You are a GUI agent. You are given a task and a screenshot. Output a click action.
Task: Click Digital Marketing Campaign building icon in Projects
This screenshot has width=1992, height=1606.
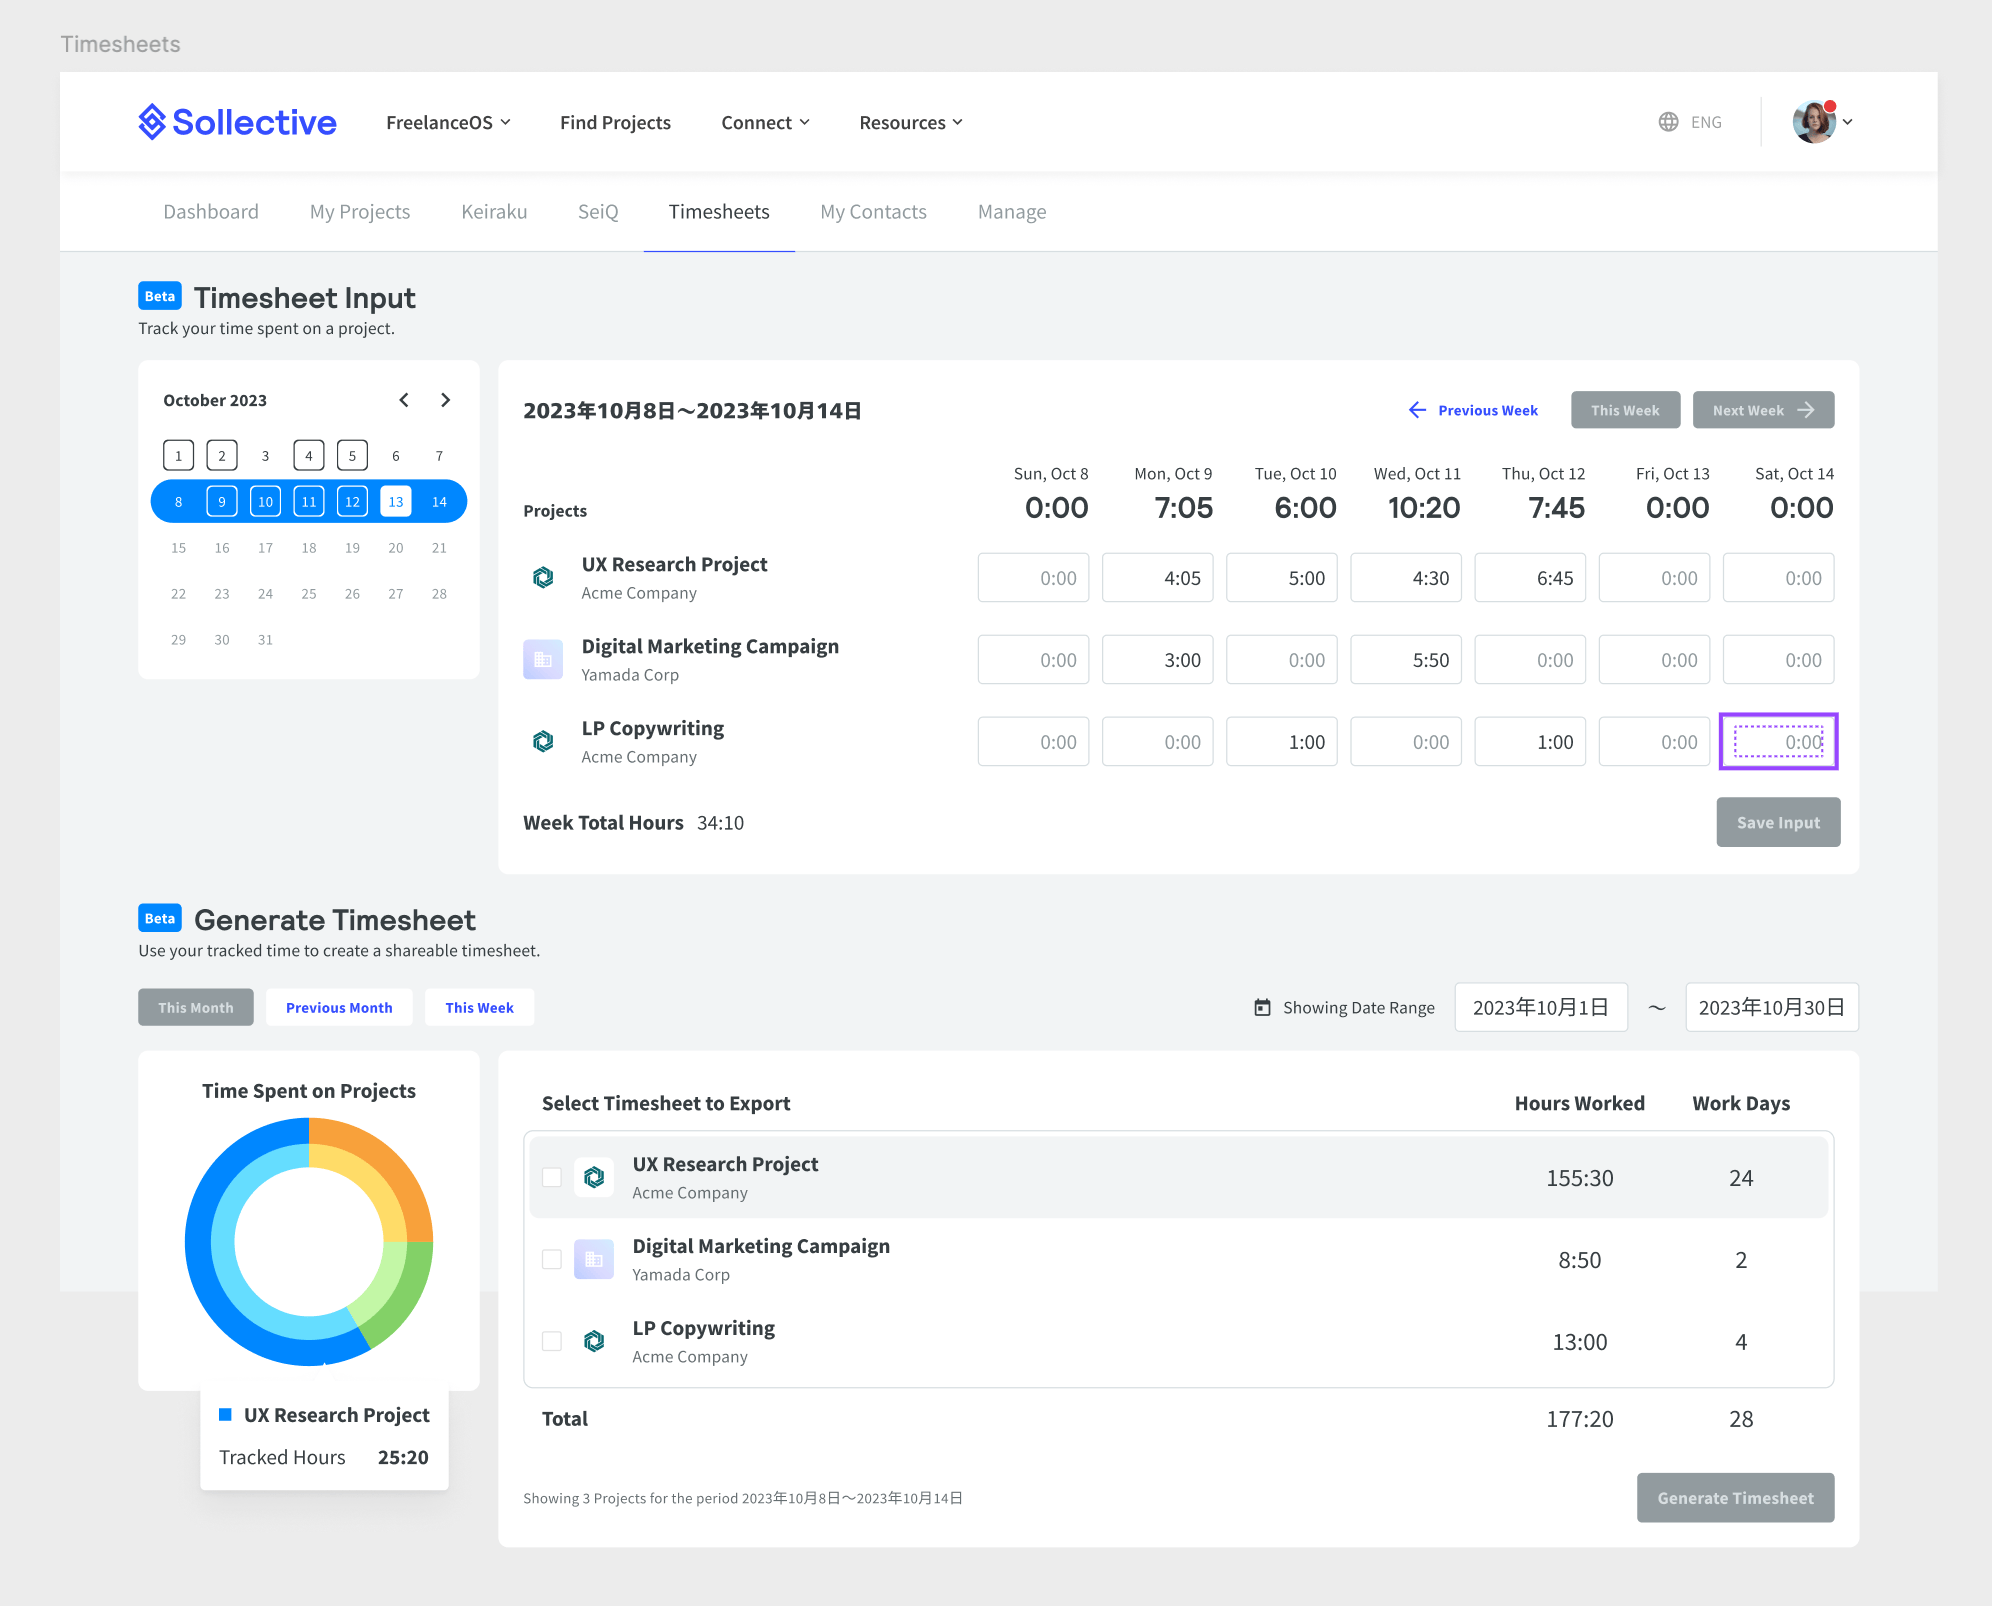click(543, 660)
